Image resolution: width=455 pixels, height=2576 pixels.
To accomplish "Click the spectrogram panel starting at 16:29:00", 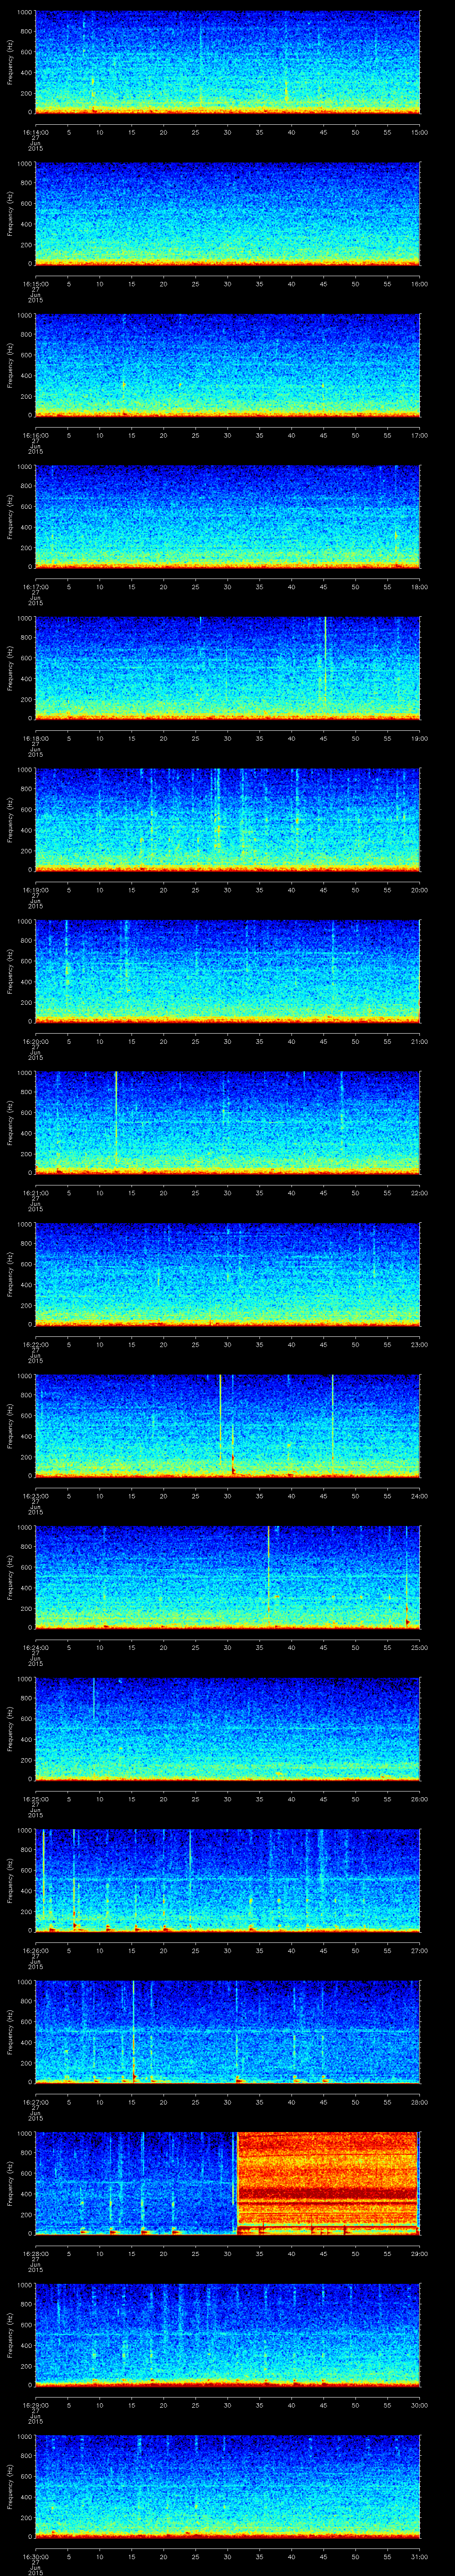I will click(227, 2334).
